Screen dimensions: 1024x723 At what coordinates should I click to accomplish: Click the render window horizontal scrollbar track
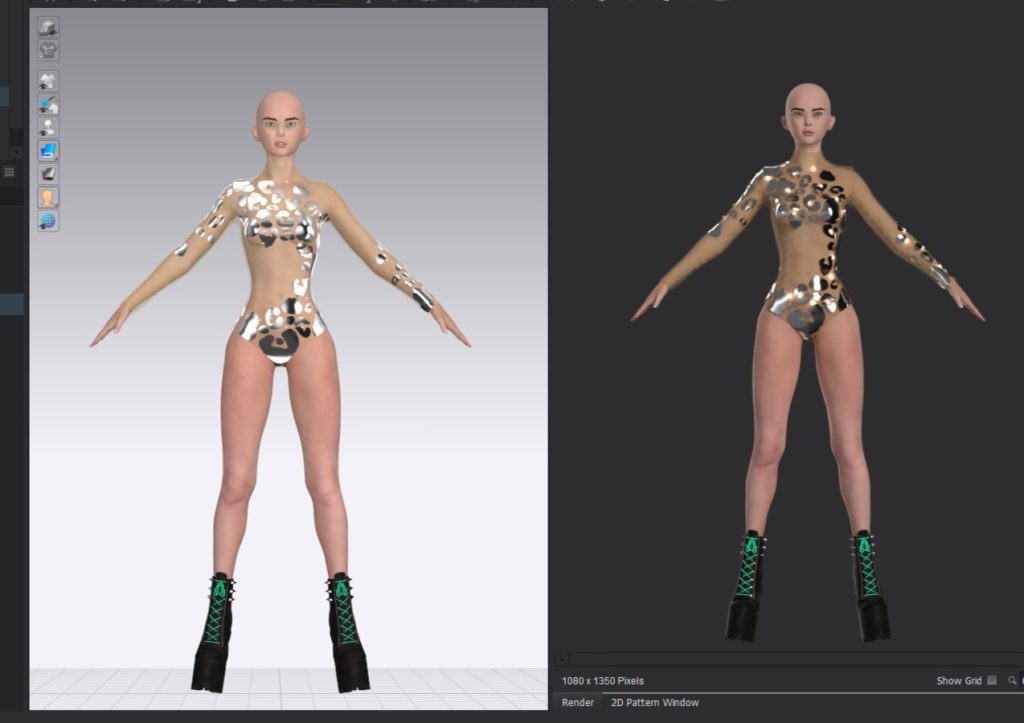coord(797,659)
